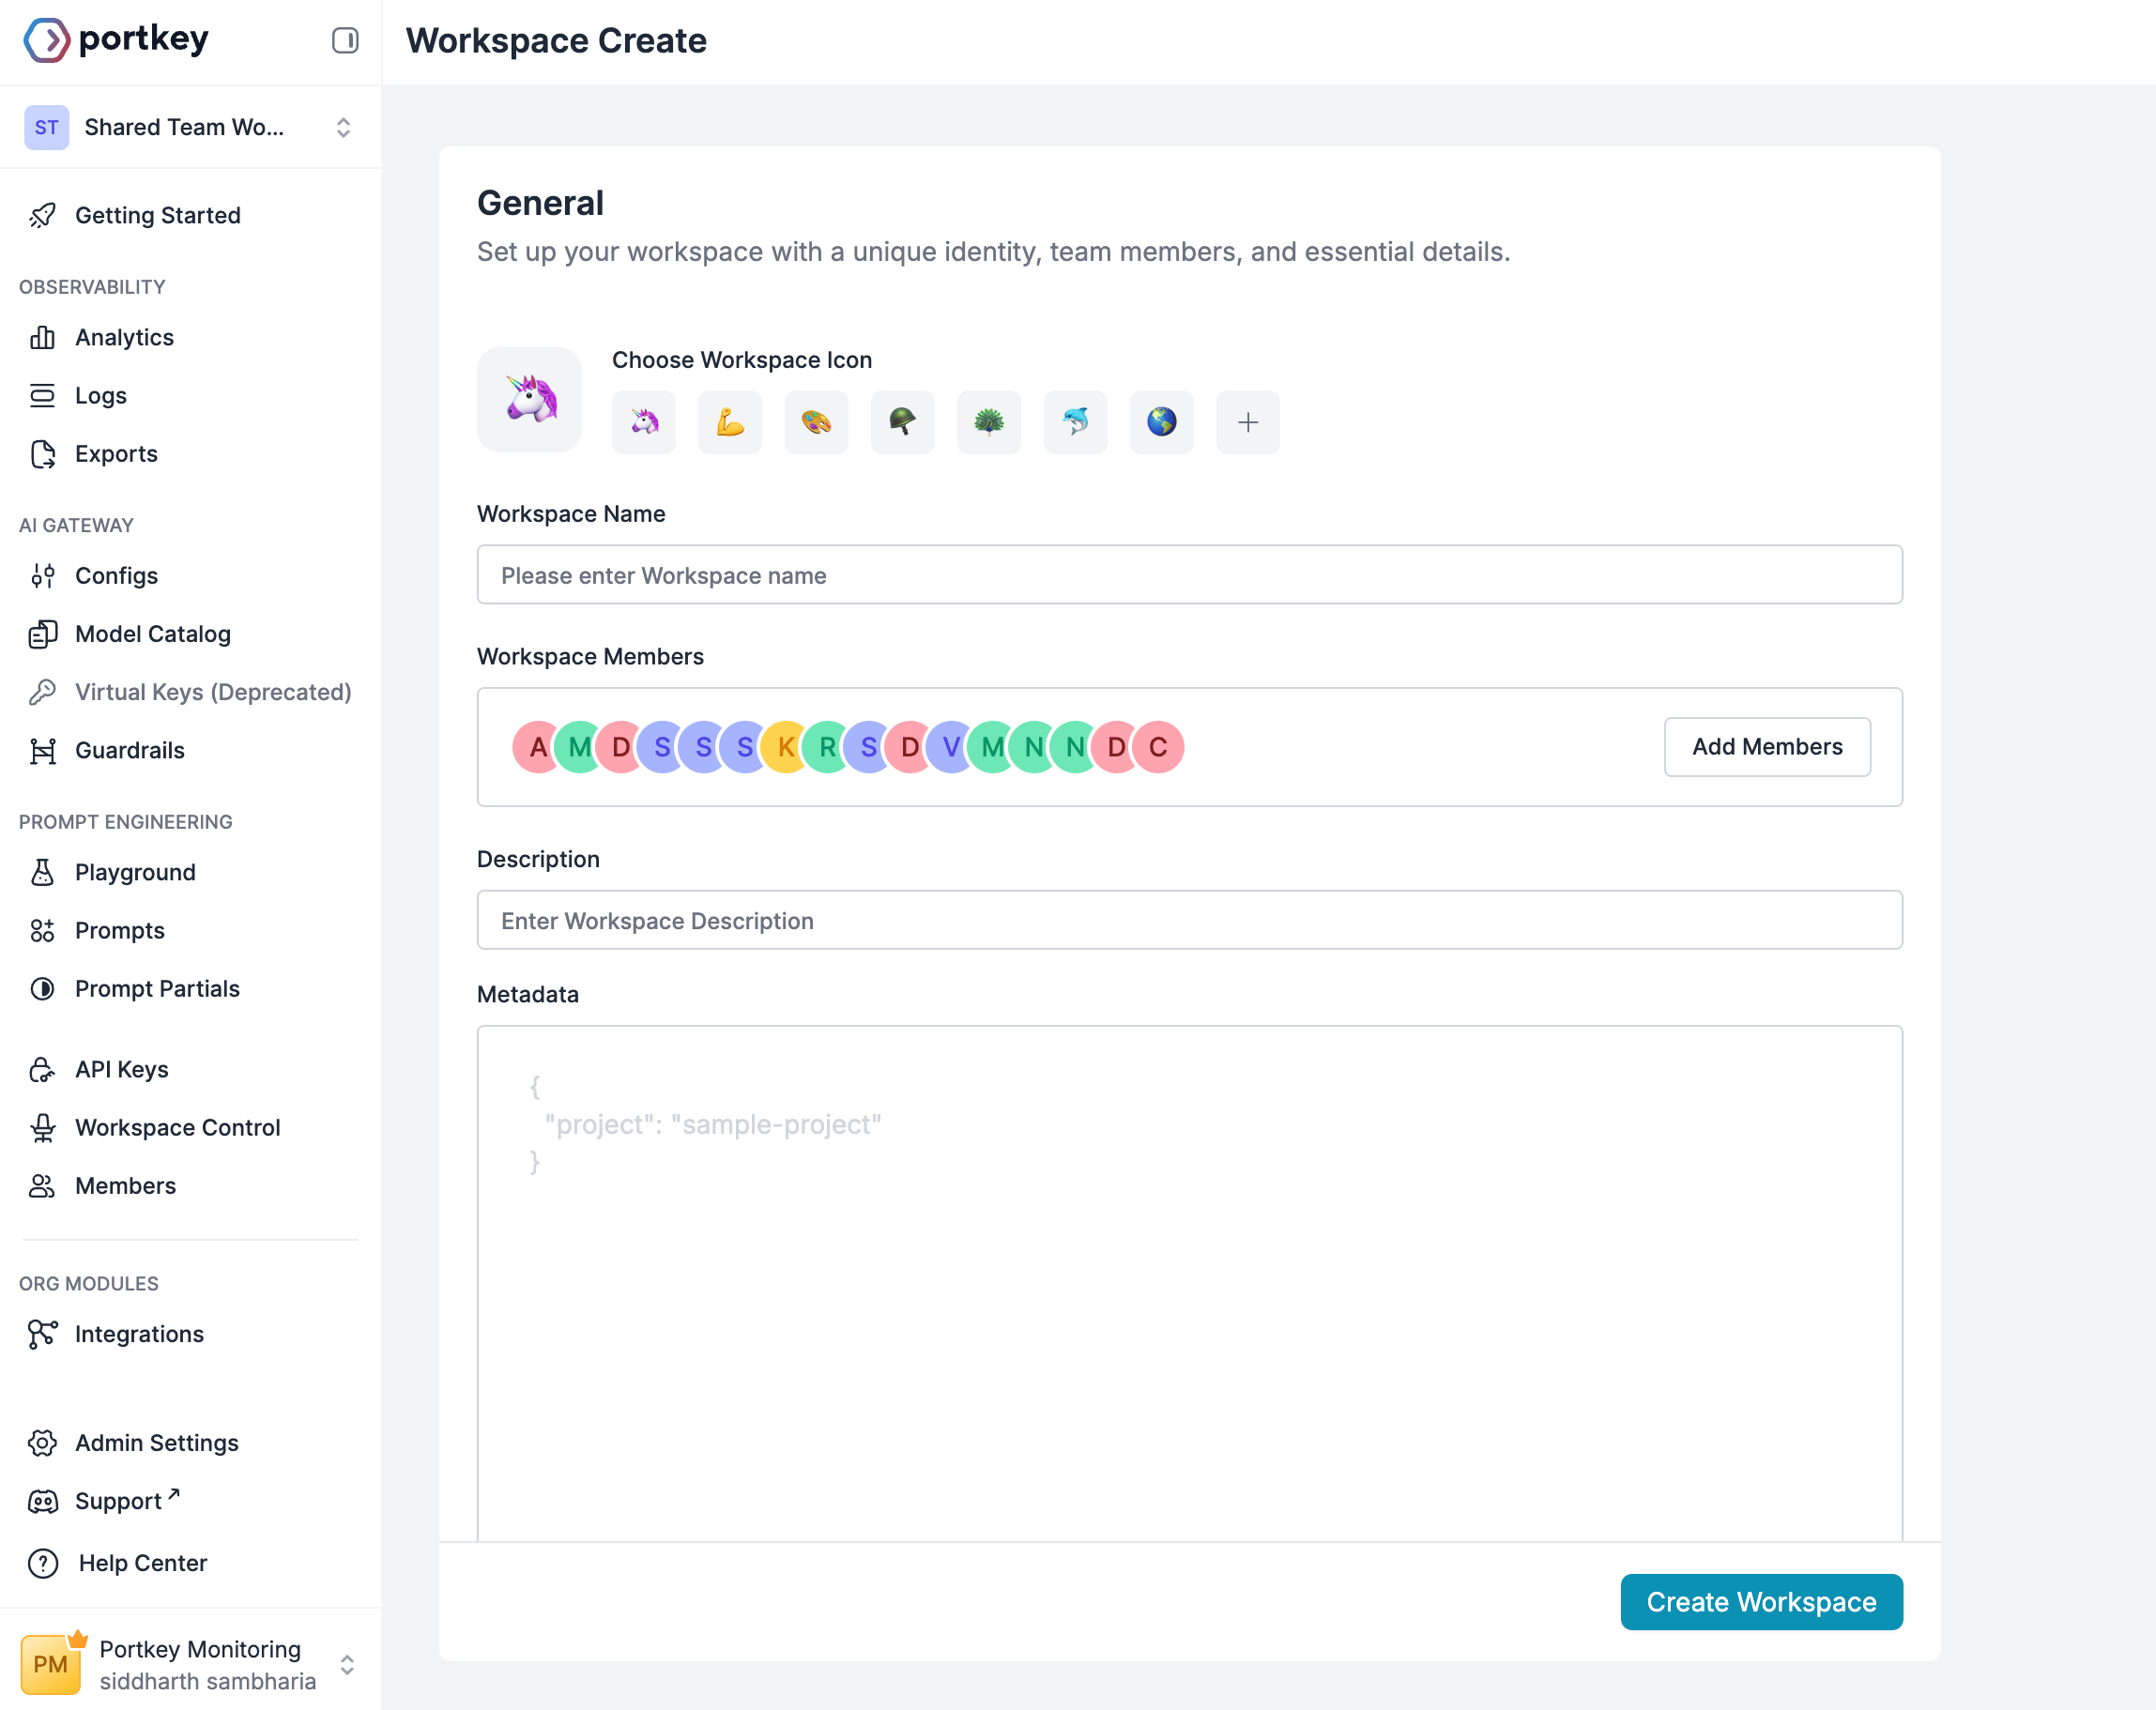Screen dimensions: 2156x1710
Task: Click the Analytics bar chart icon
Action: [x=42, y=337]
